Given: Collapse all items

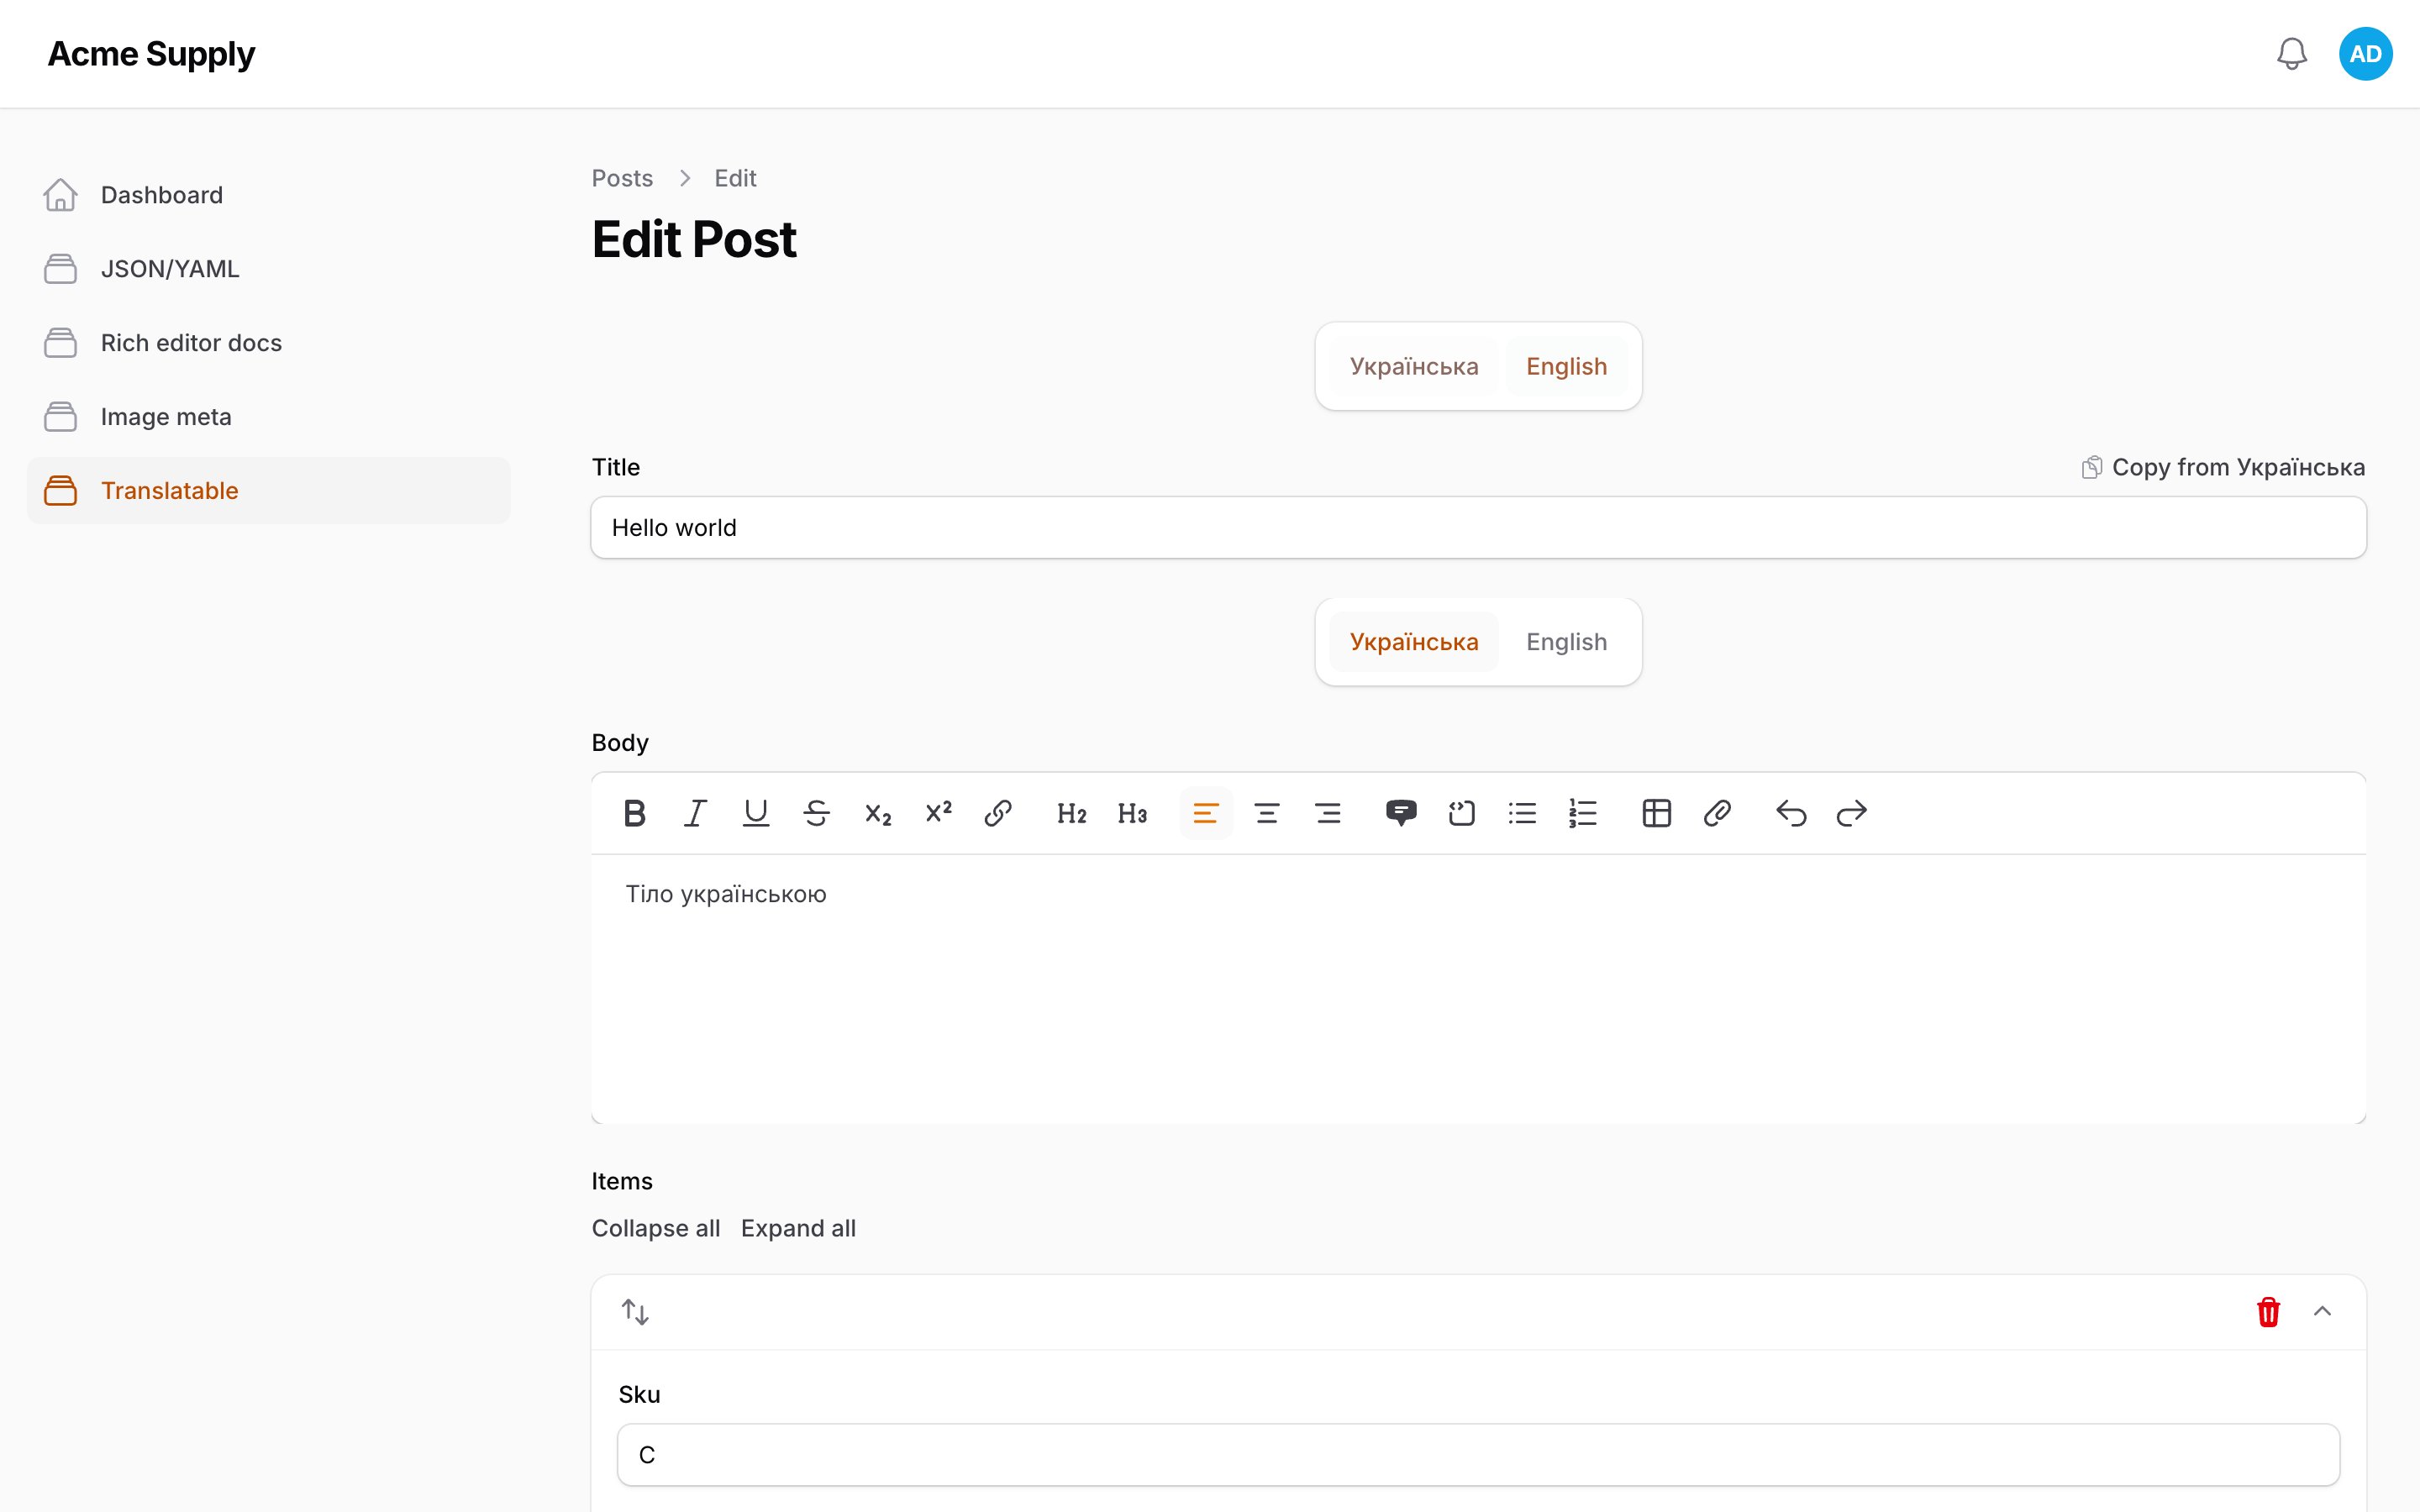Looking at the screenshot, I should point(655,1228).
